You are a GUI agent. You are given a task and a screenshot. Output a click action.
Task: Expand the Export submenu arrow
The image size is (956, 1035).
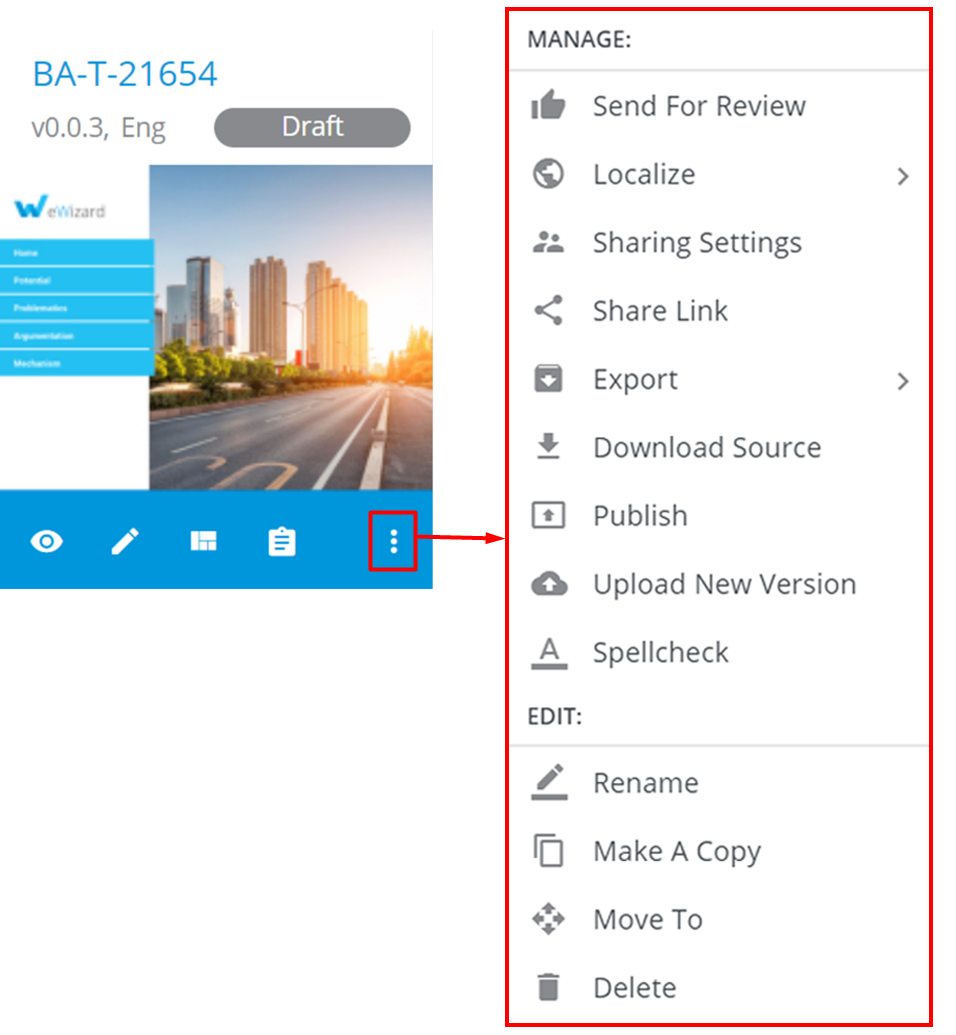[902, 381]
